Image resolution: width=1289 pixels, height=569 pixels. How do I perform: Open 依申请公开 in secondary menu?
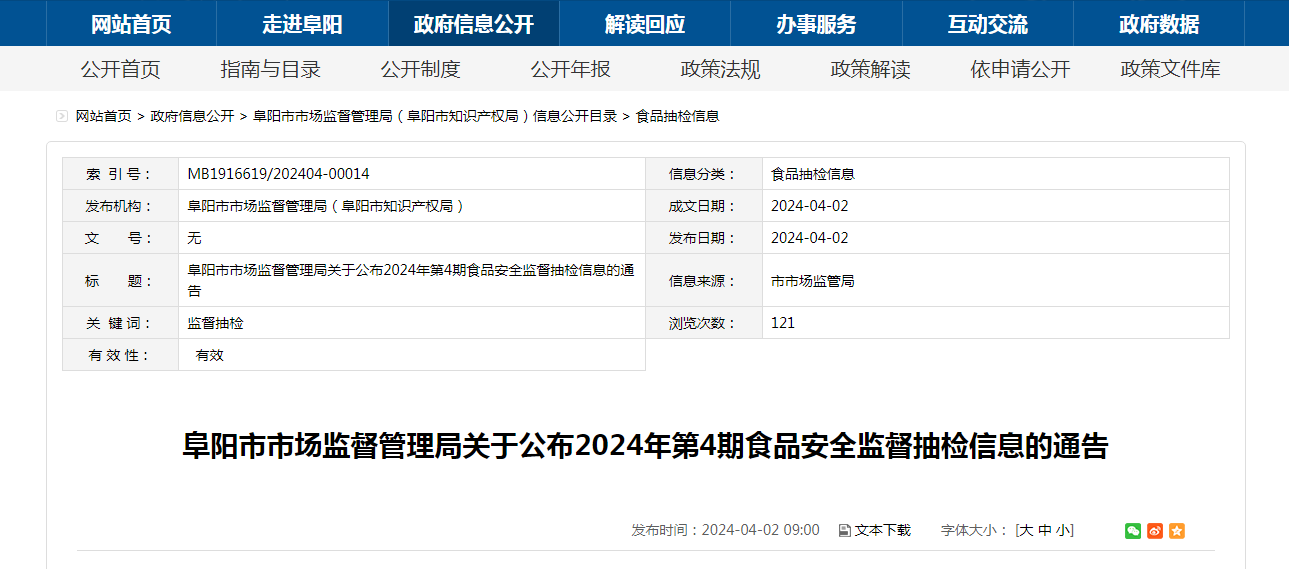pyautogui.click(x=1021, y=70)
